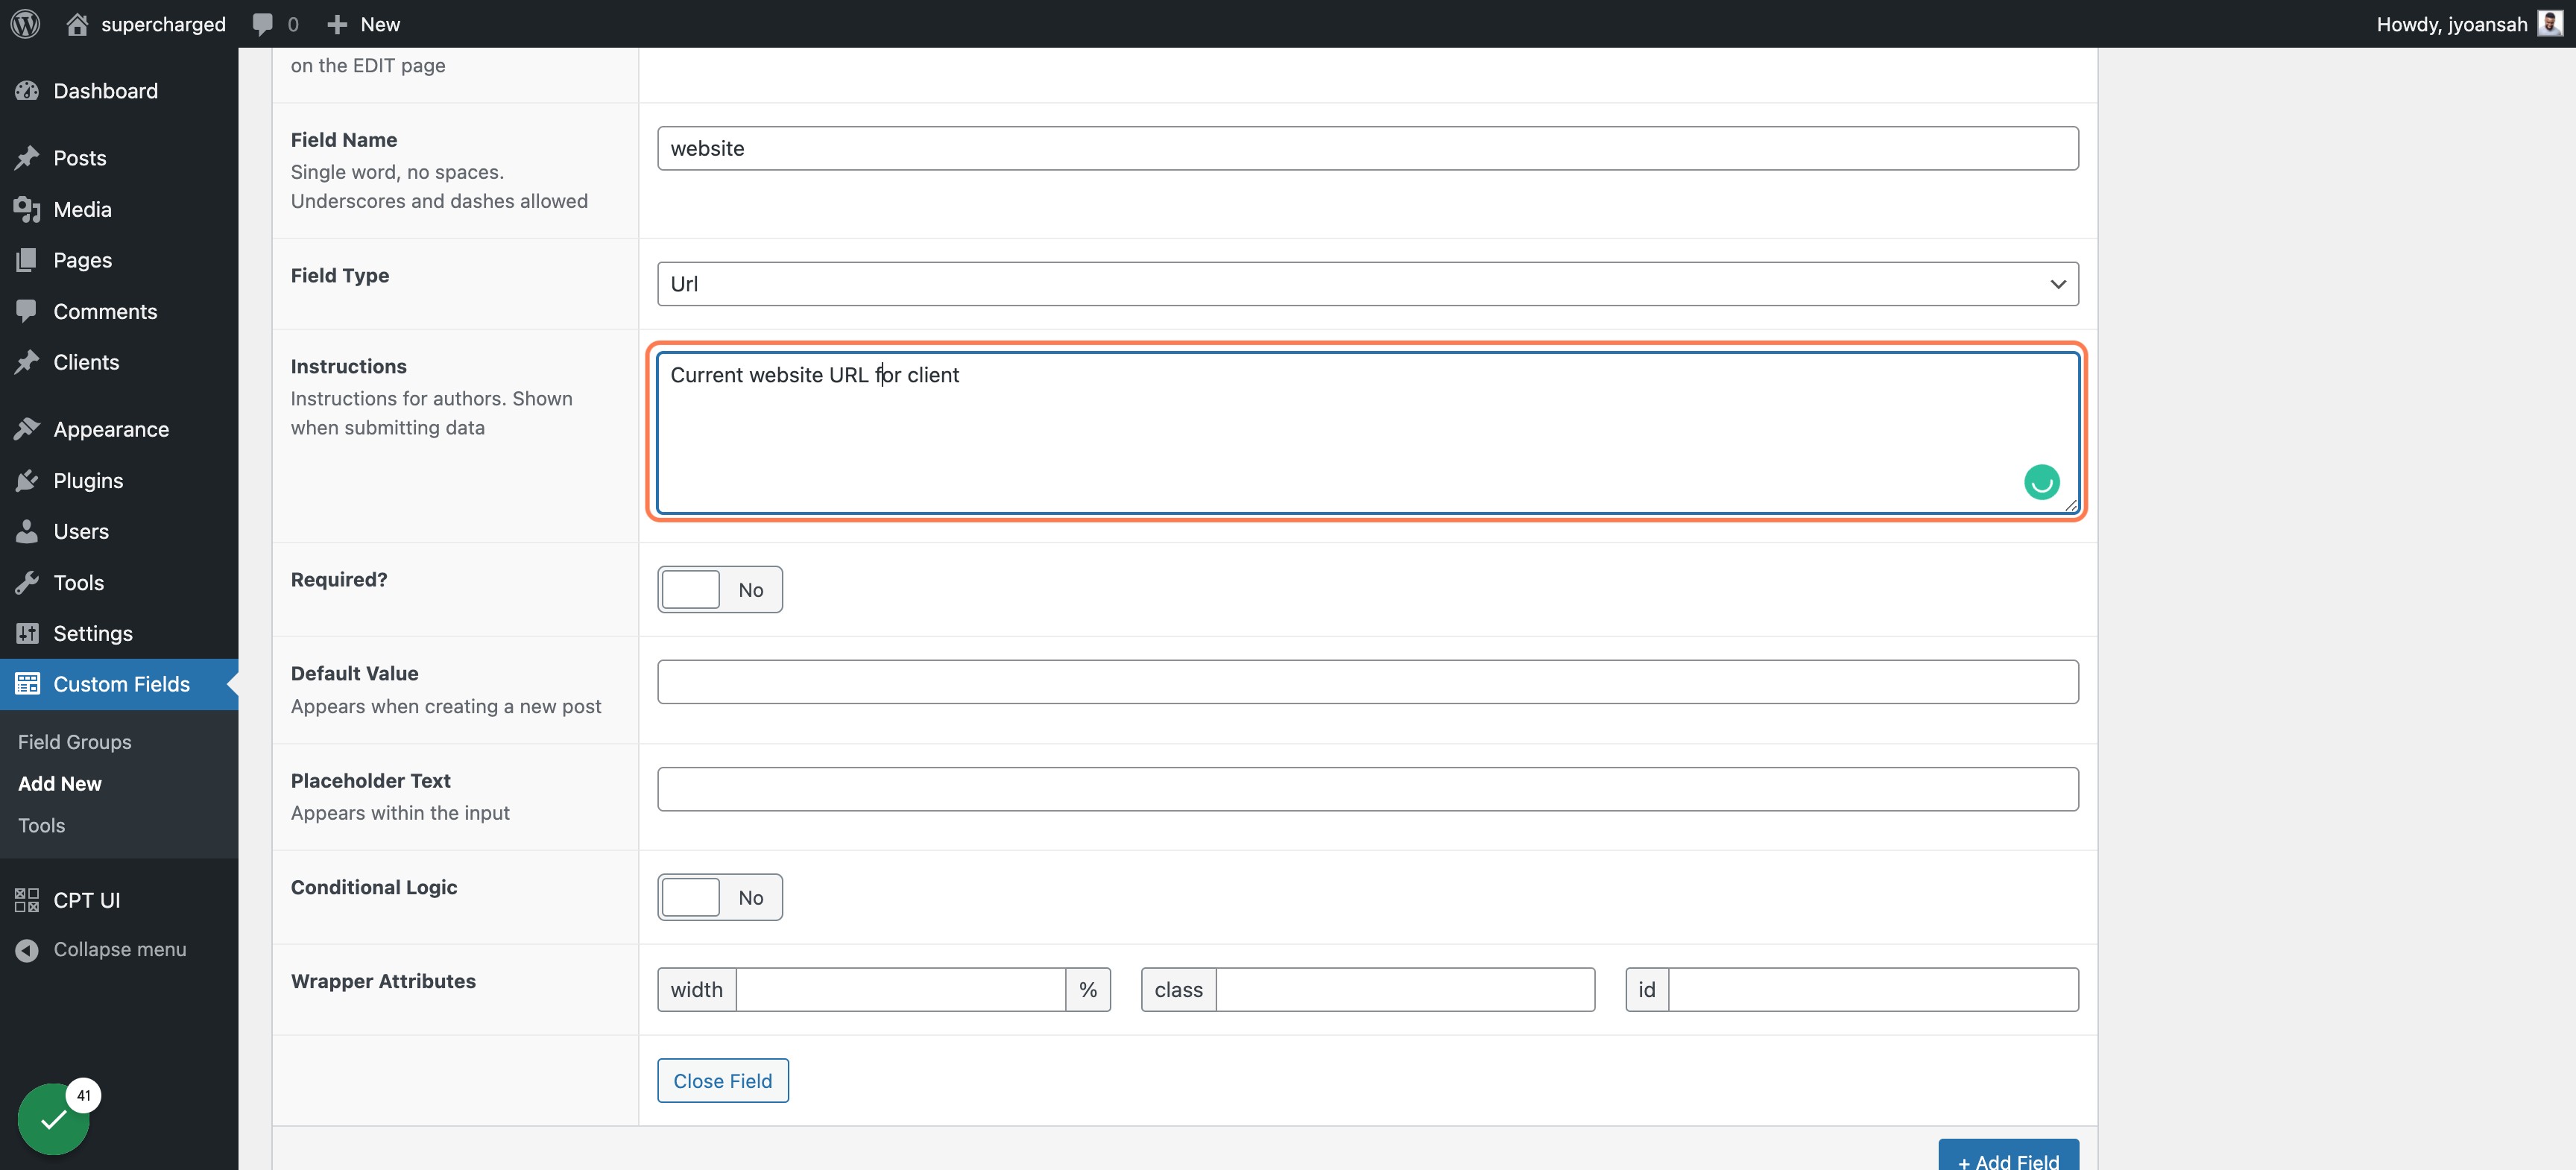The height and width of the screenshot is (1170, 2576).
Task: Click the wrapper id input field
Action: point(1873,989)
